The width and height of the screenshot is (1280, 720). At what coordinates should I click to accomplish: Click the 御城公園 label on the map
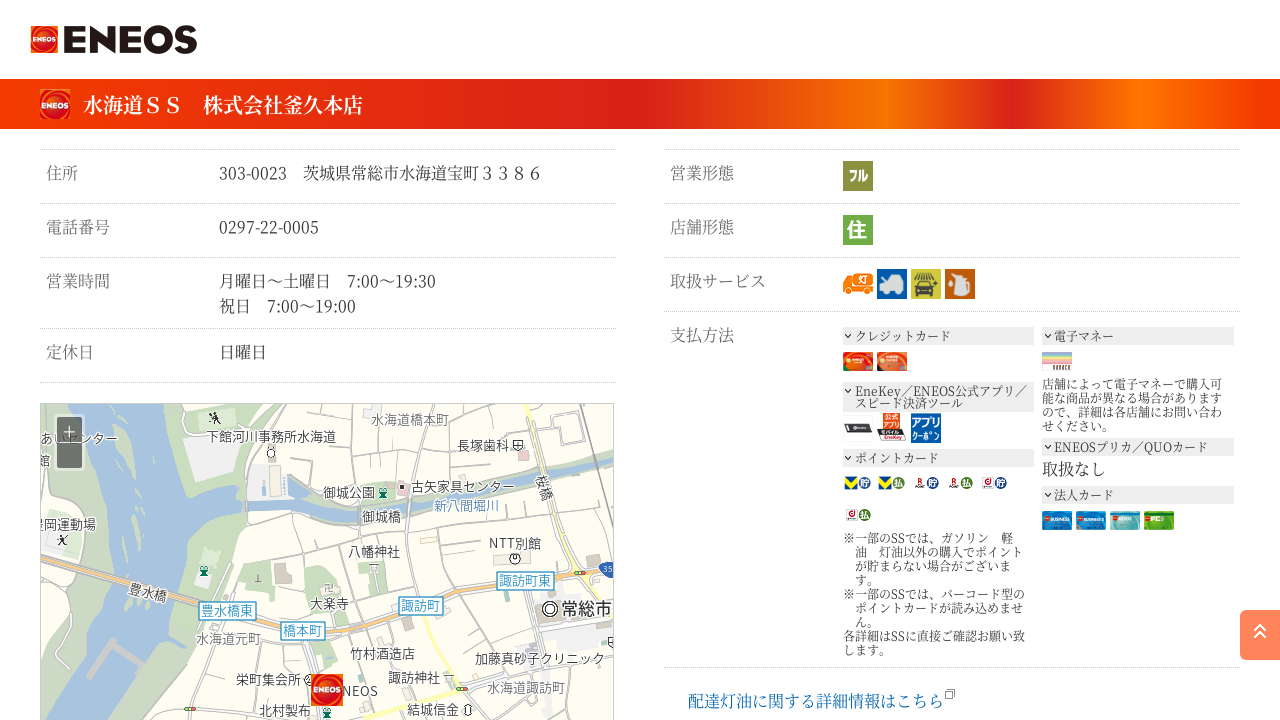pos(349,492)
